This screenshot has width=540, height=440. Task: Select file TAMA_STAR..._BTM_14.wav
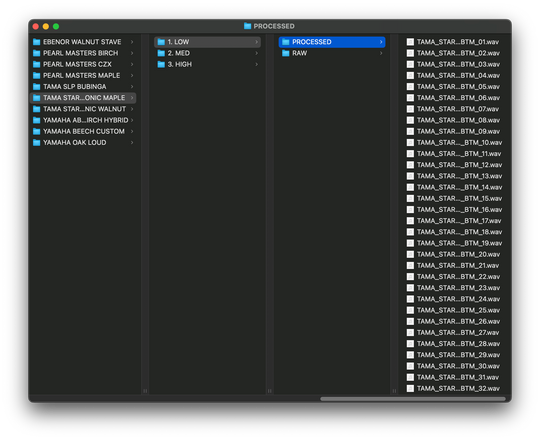pyautogui.click(x=459, y=187)
